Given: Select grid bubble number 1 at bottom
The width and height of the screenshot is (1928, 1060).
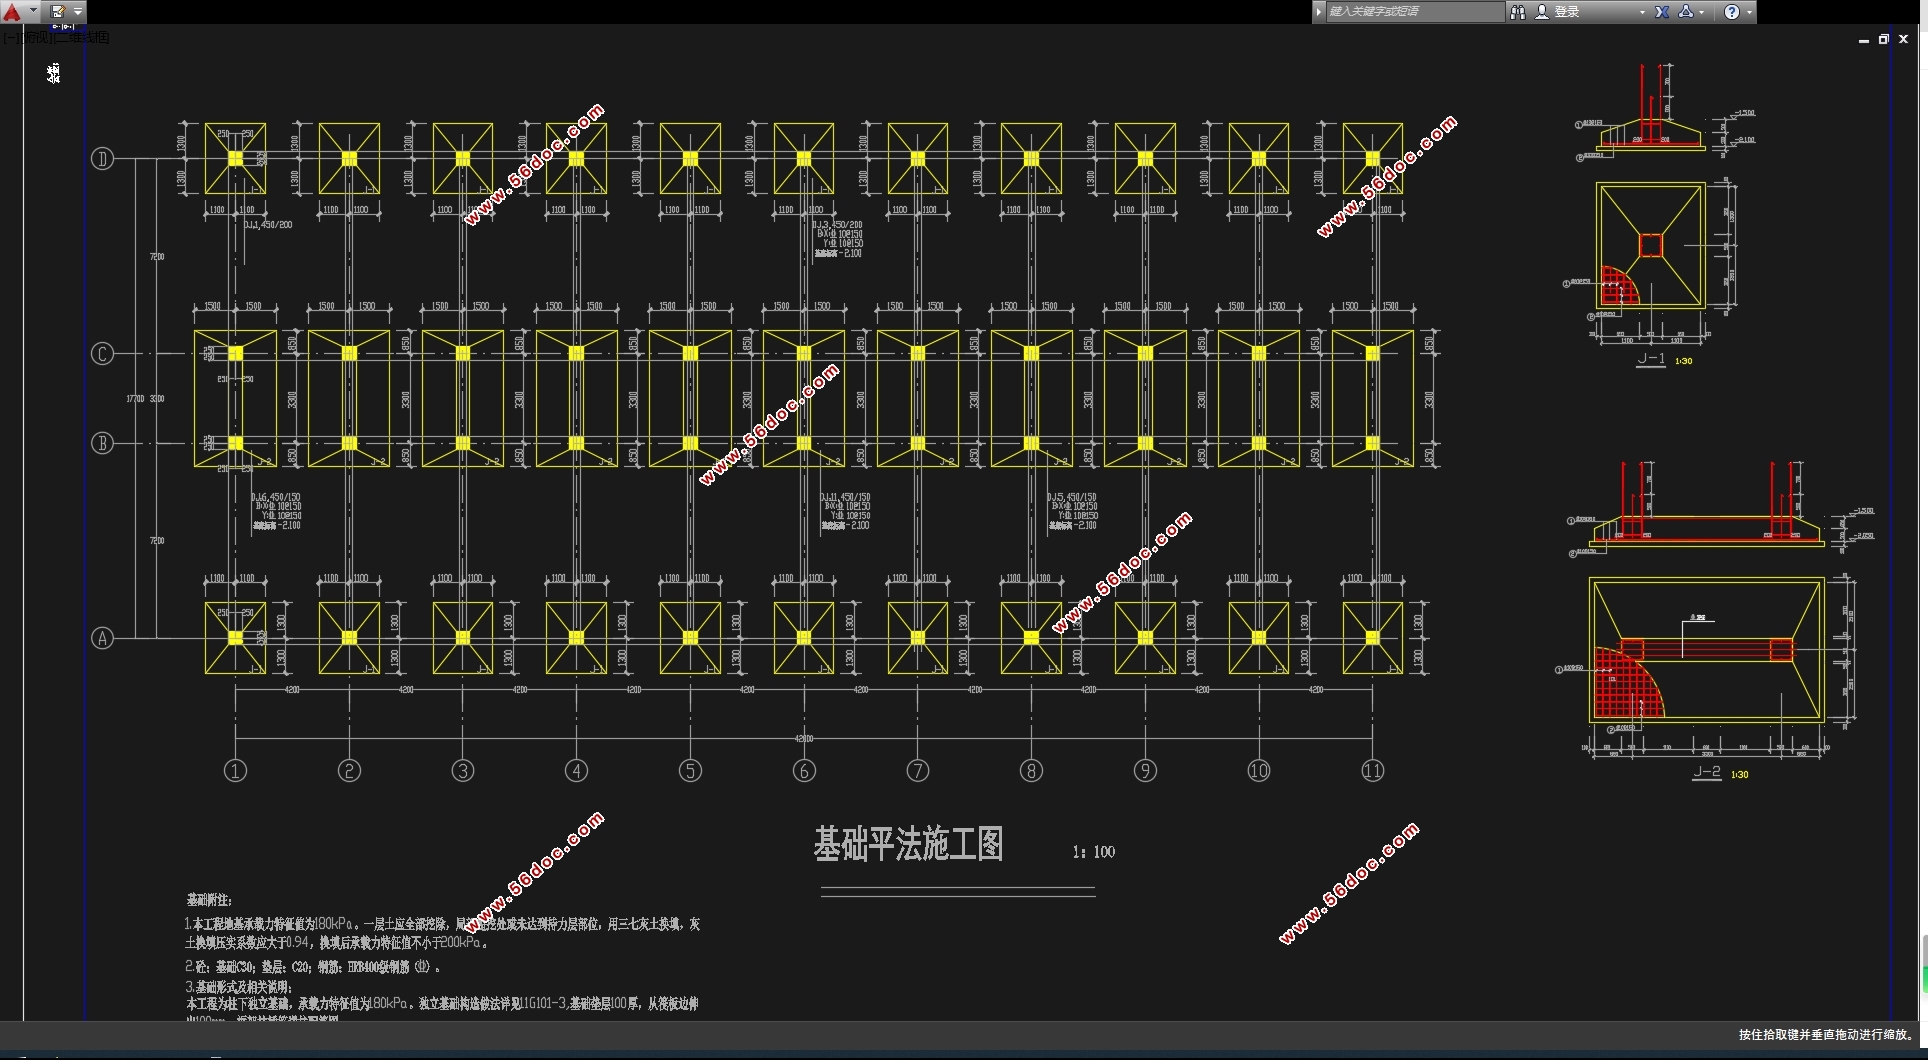Looking at the screenshot, I should click(235, 771).
